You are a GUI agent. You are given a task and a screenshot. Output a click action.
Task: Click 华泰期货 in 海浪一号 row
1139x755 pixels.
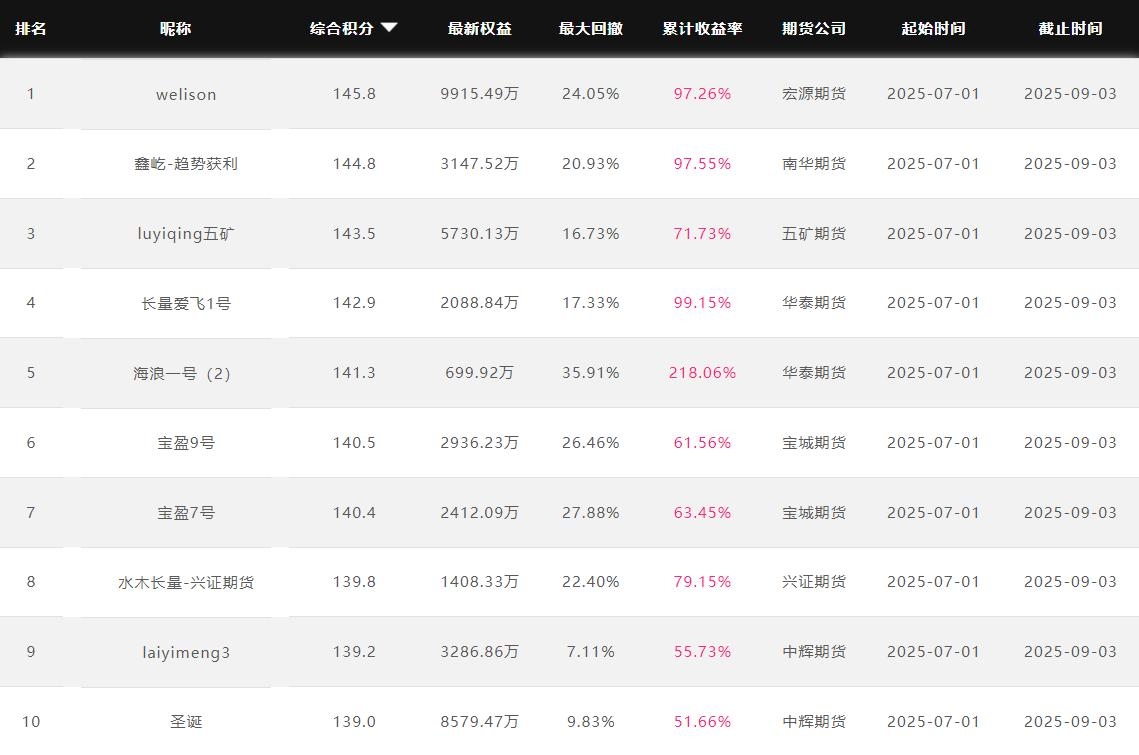pos(814,372)
